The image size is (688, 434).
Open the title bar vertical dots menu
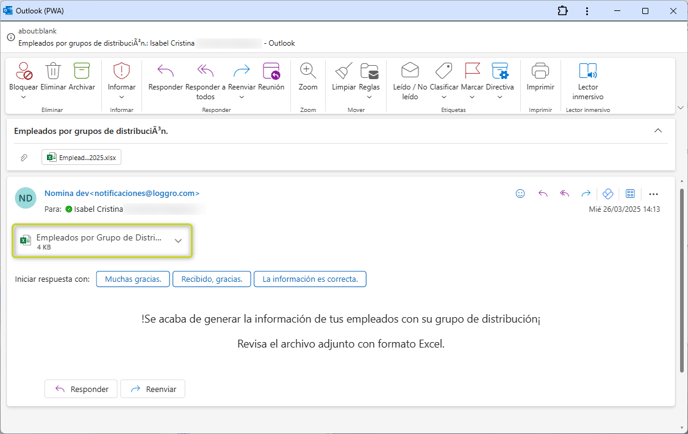(587, 11)
